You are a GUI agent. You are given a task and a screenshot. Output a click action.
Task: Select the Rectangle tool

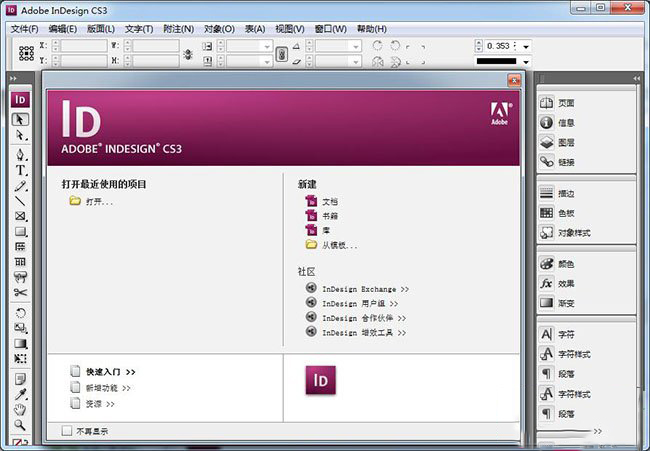[x=20, y=231]
